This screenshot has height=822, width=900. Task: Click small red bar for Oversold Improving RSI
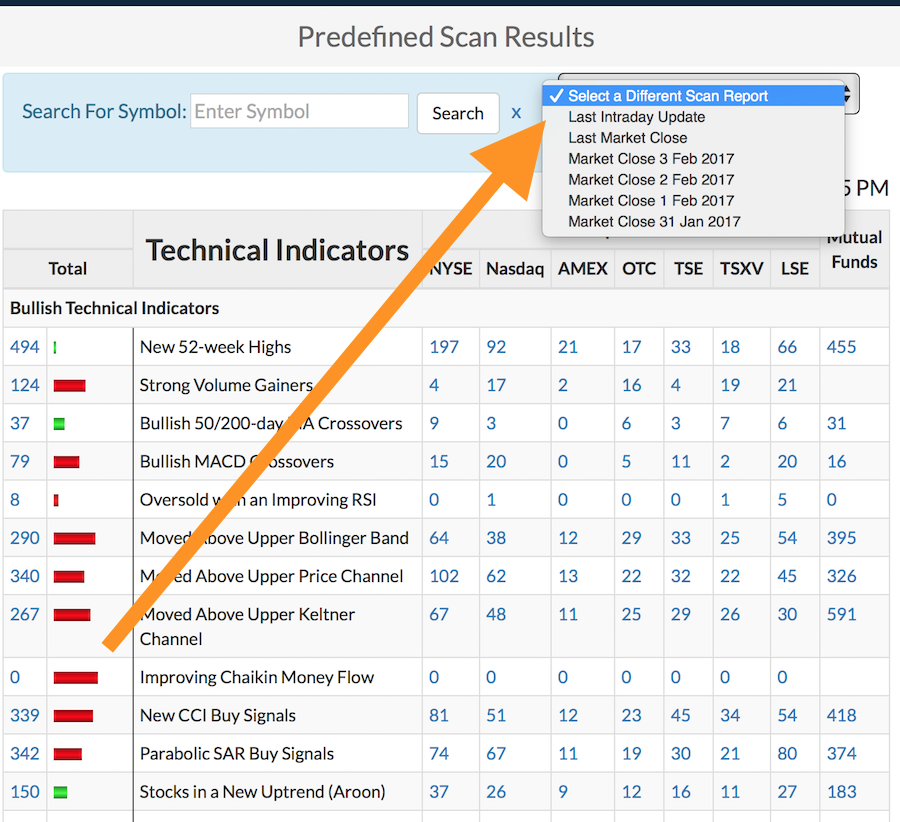[56, 500]
